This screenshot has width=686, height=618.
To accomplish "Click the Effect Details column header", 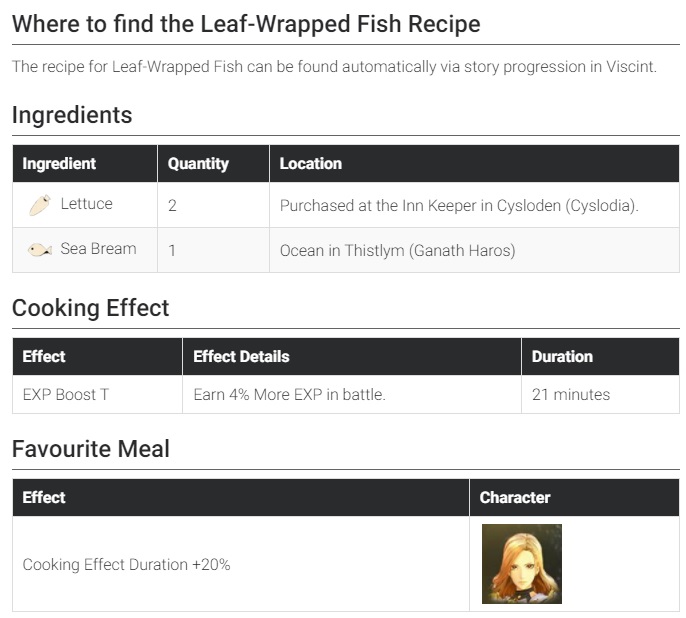I will point(241,357).
